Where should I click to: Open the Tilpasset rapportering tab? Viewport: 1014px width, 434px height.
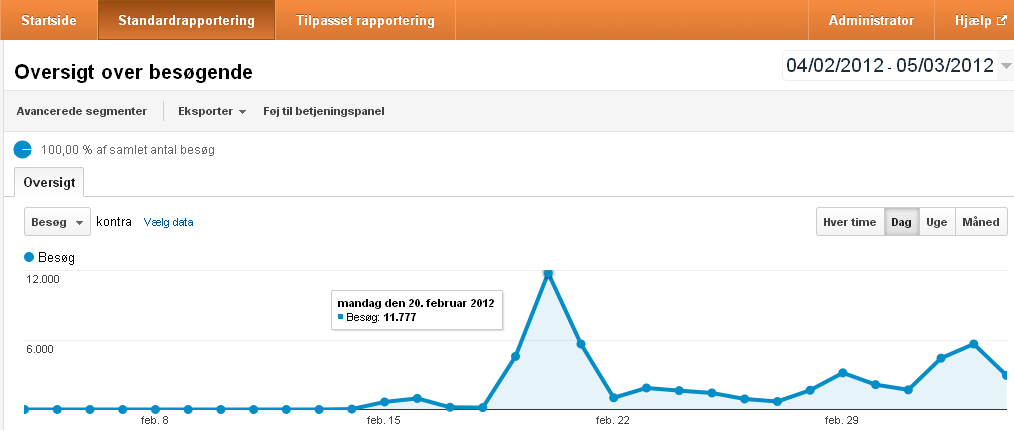click(x=365, y=20)
